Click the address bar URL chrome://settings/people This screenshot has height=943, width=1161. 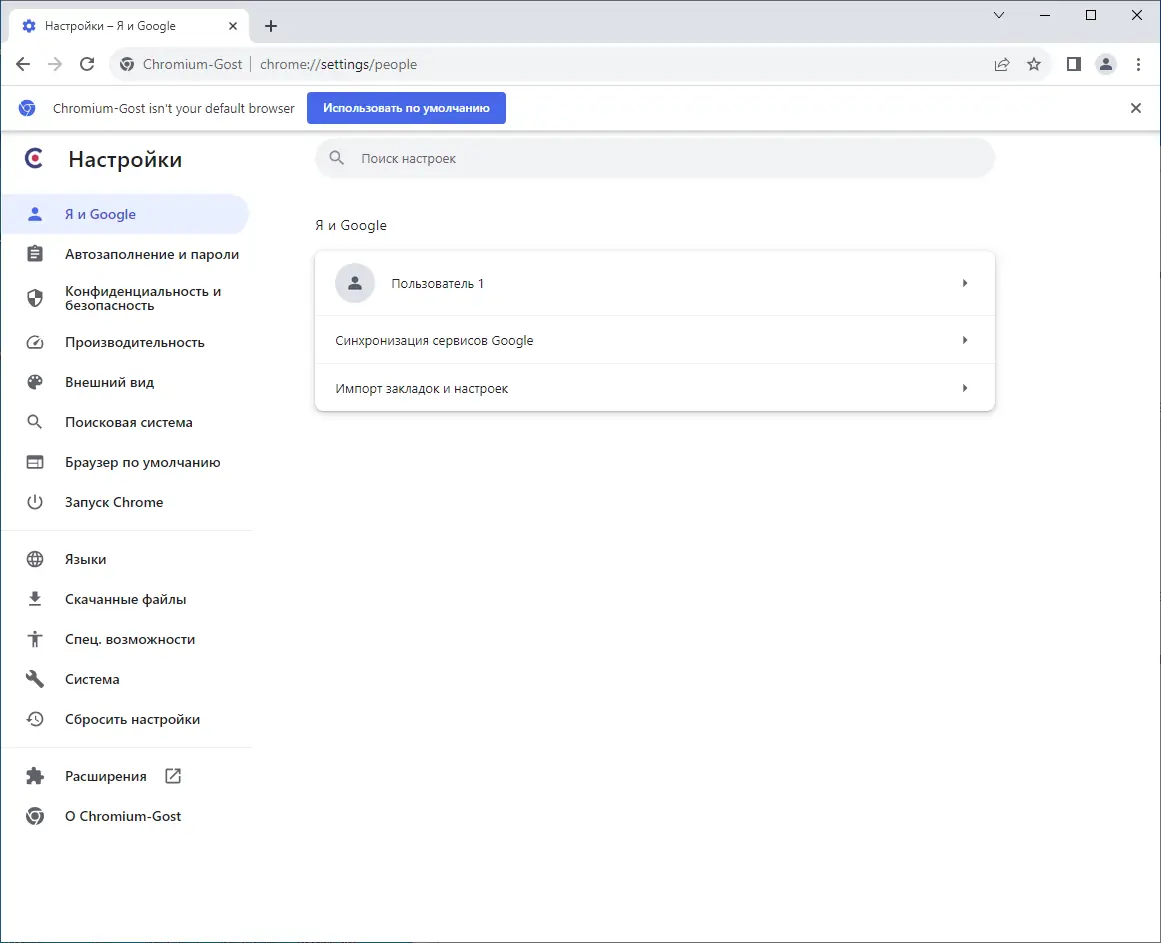tap(338, 64)
